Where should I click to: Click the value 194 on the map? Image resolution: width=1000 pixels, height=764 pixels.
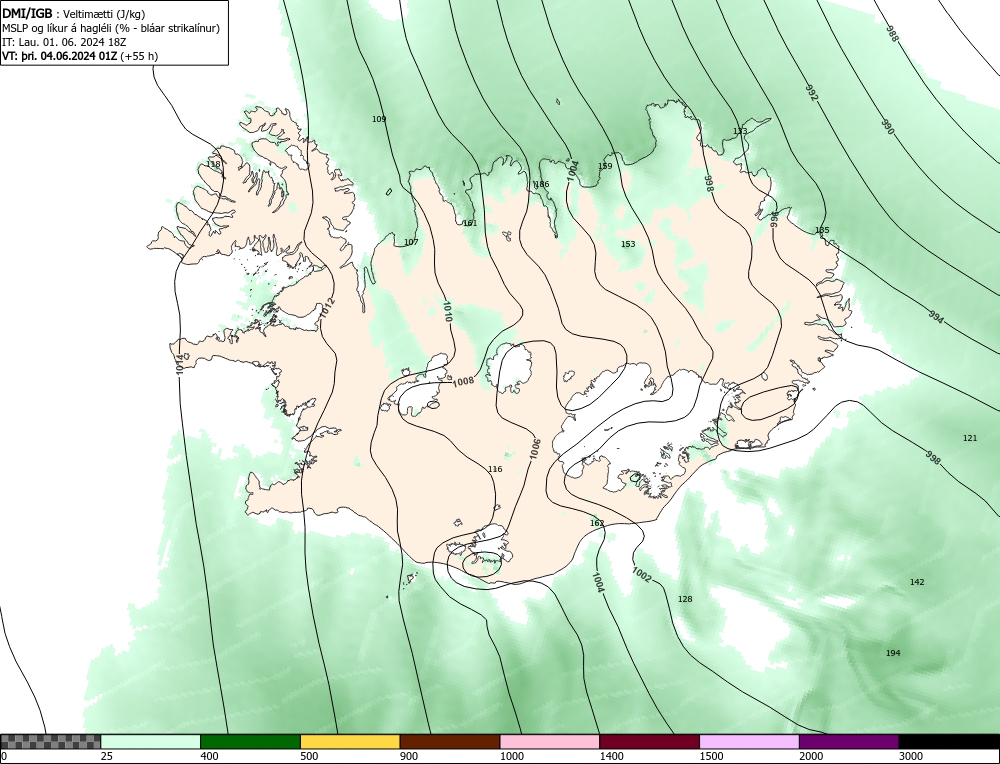893,653
